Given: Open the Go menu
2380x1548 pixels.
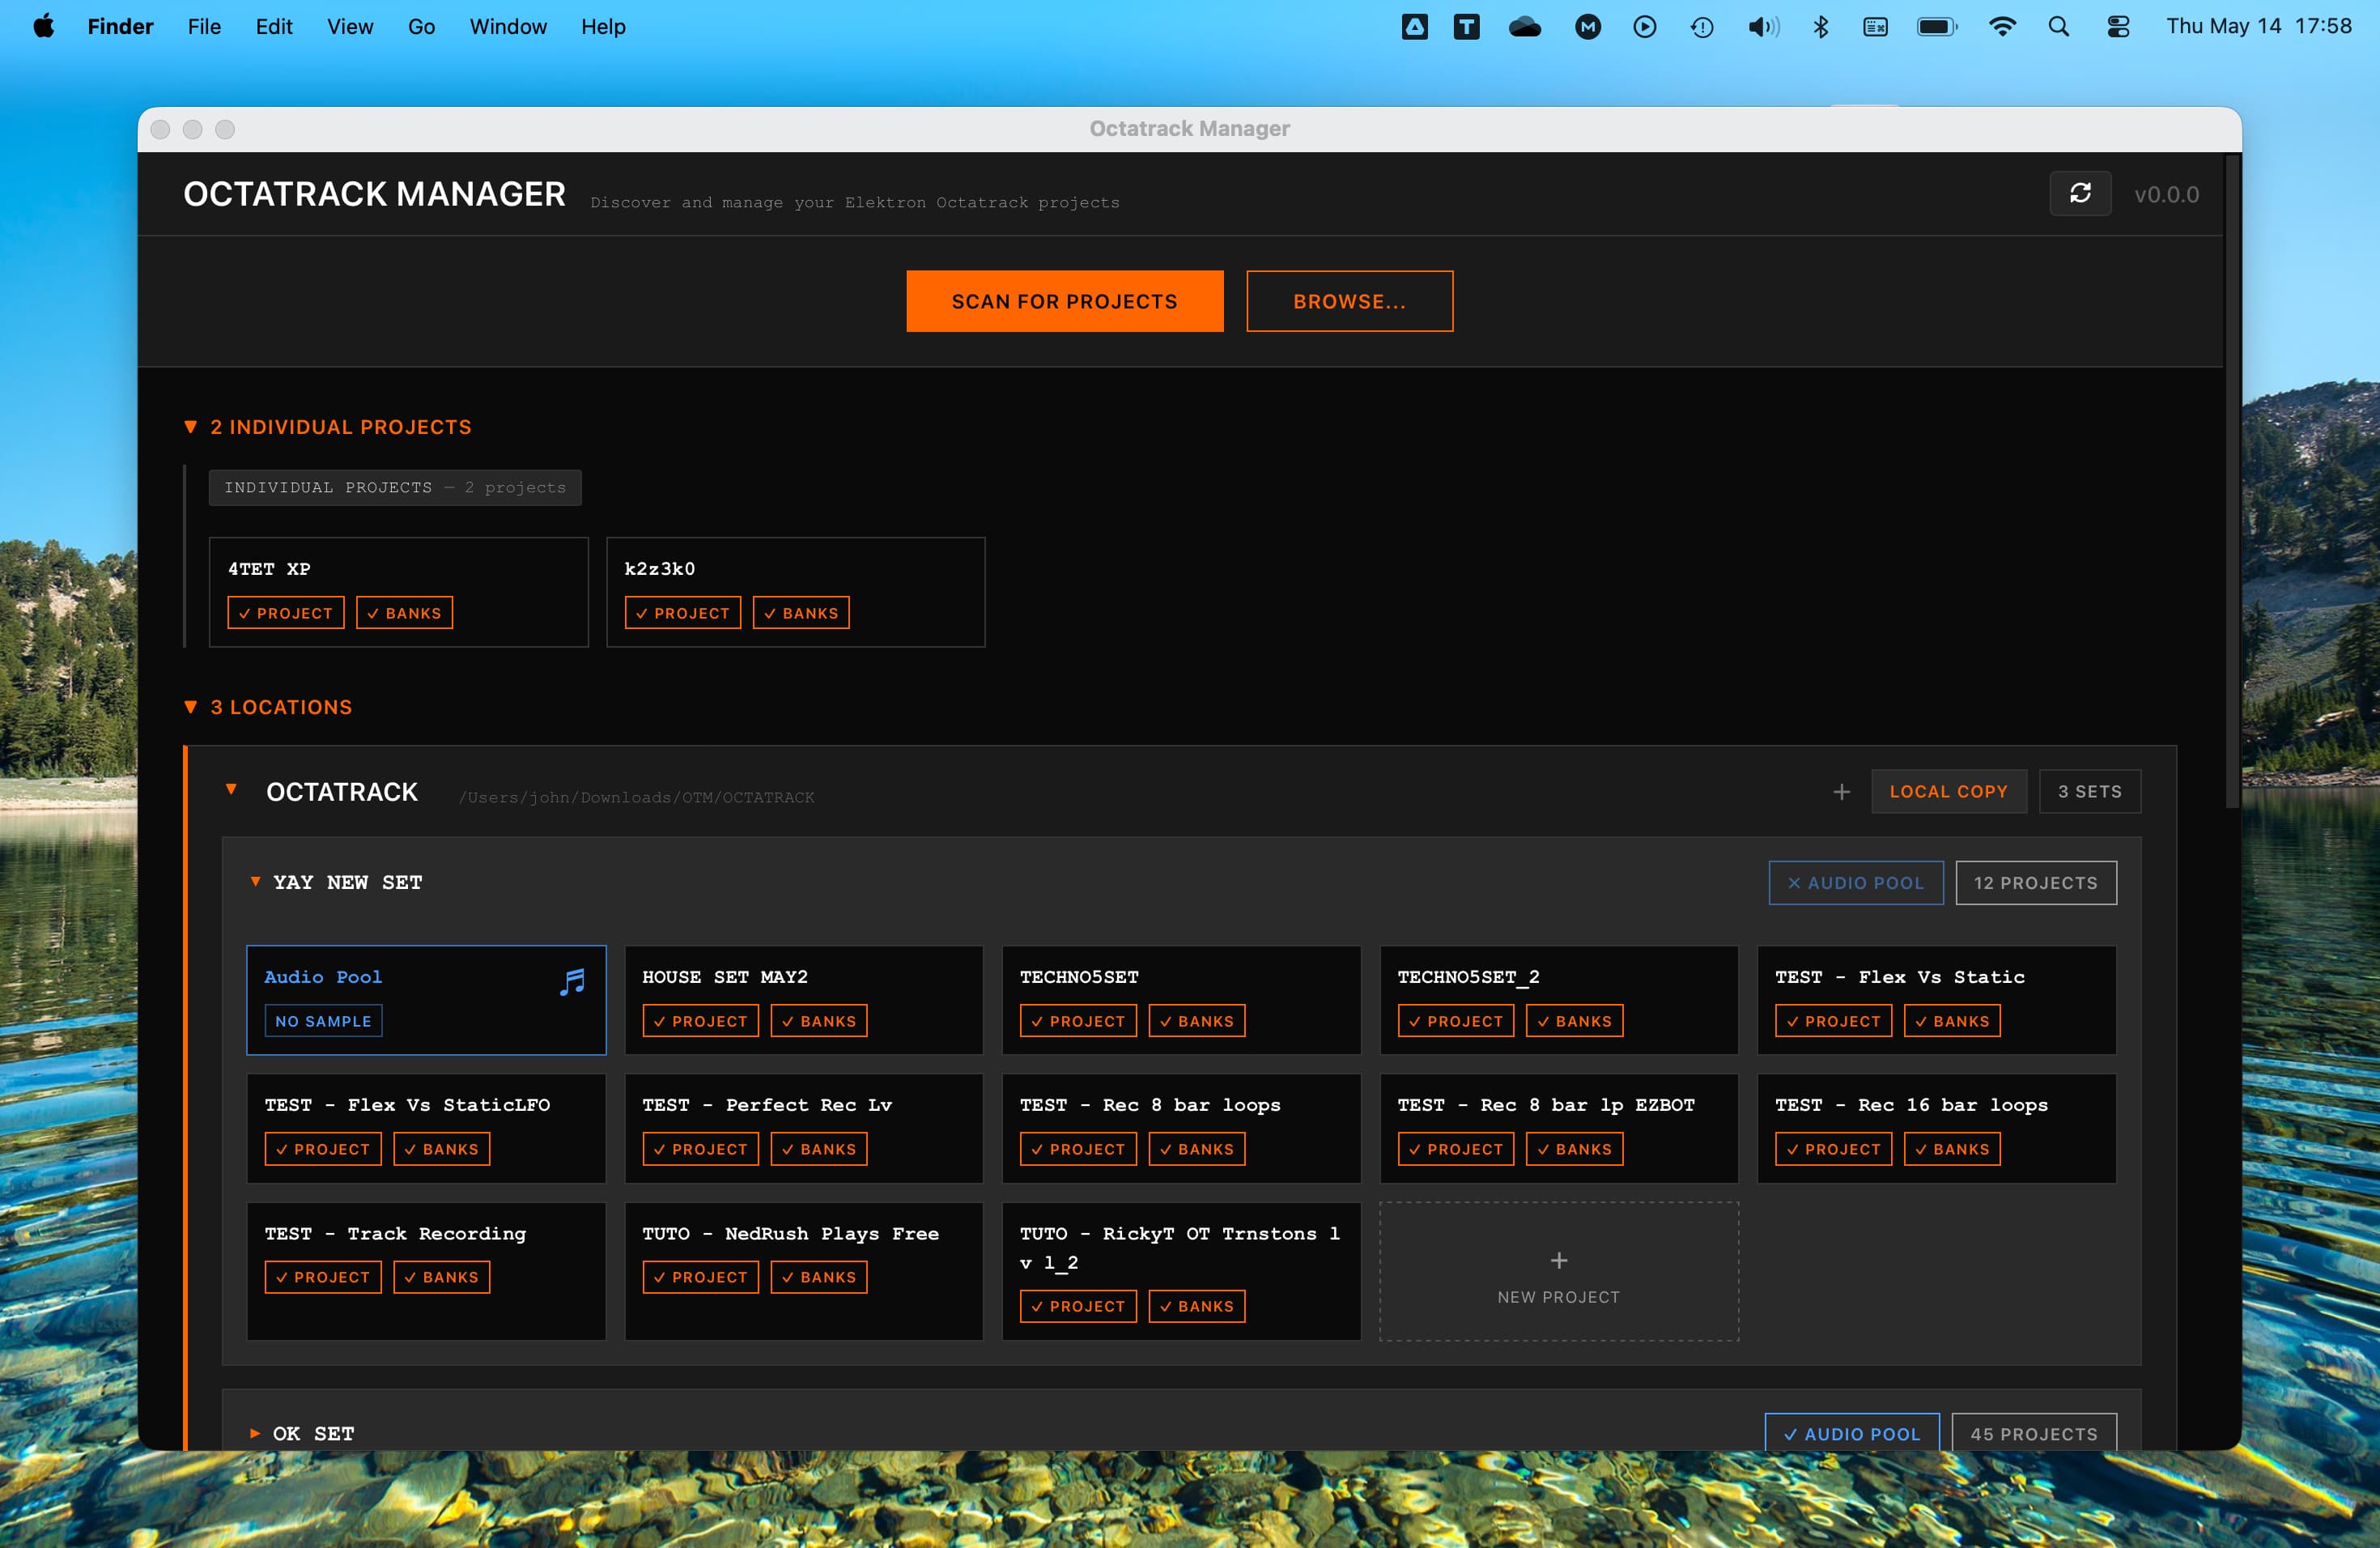Looking at the screenshot, I should tap(421, 26).
